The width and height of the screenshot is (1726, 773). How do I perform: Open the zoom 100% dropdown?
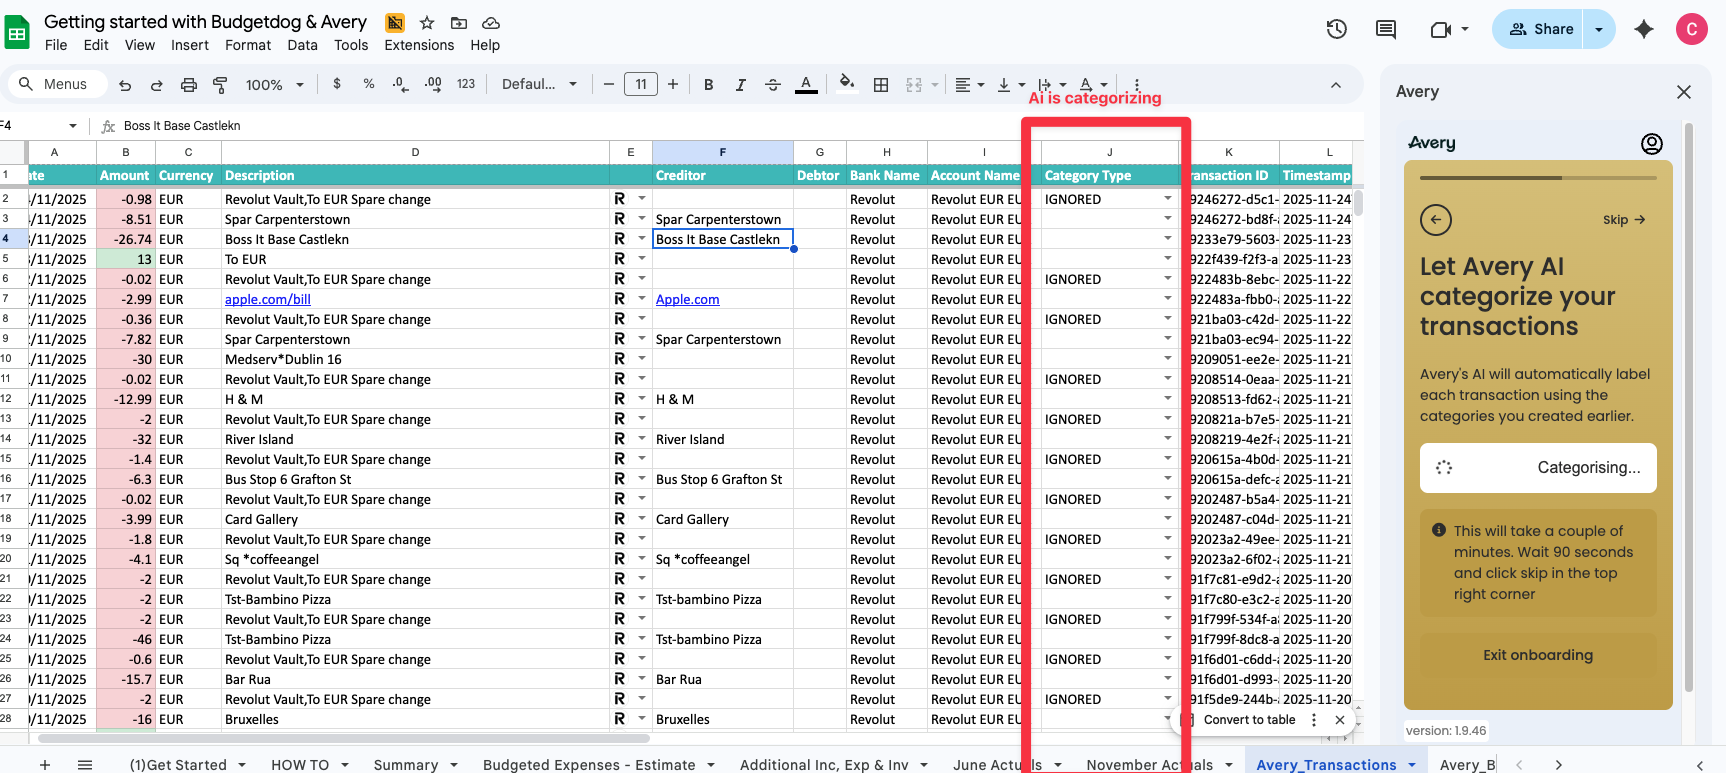[274, 85]
